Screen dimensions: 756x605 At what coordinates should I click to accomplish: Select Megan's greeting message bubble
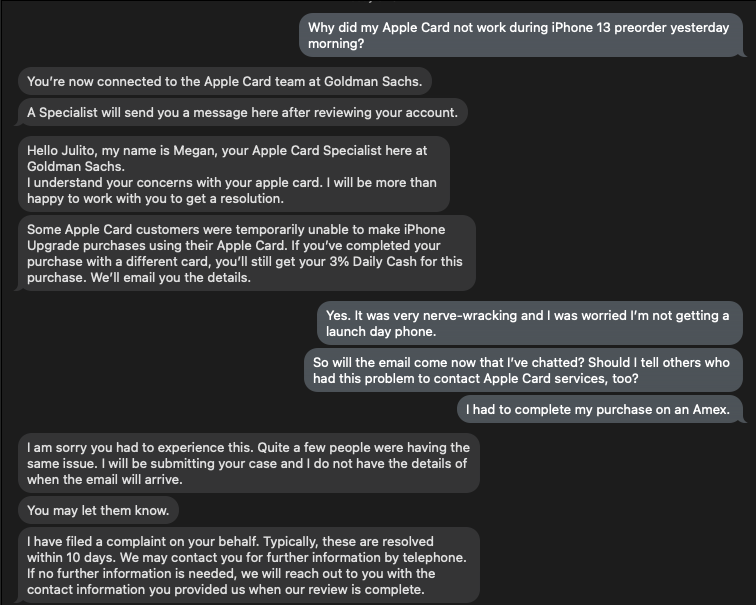pyautogui.click(x=232, y=174)
